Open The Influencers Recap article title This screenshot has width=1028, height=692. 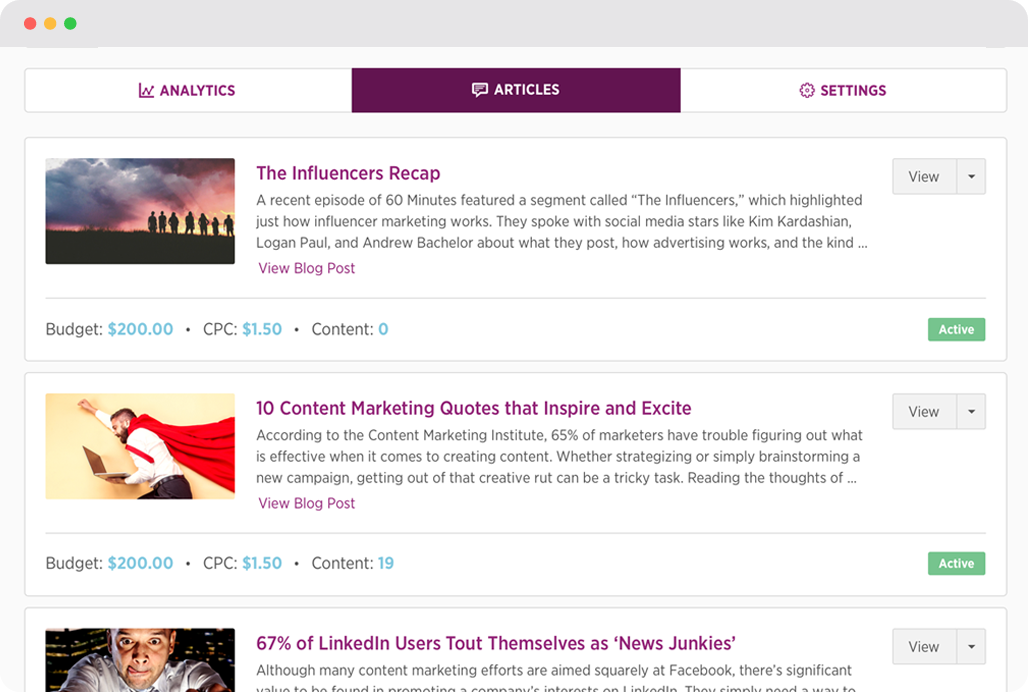coord(348,173)
